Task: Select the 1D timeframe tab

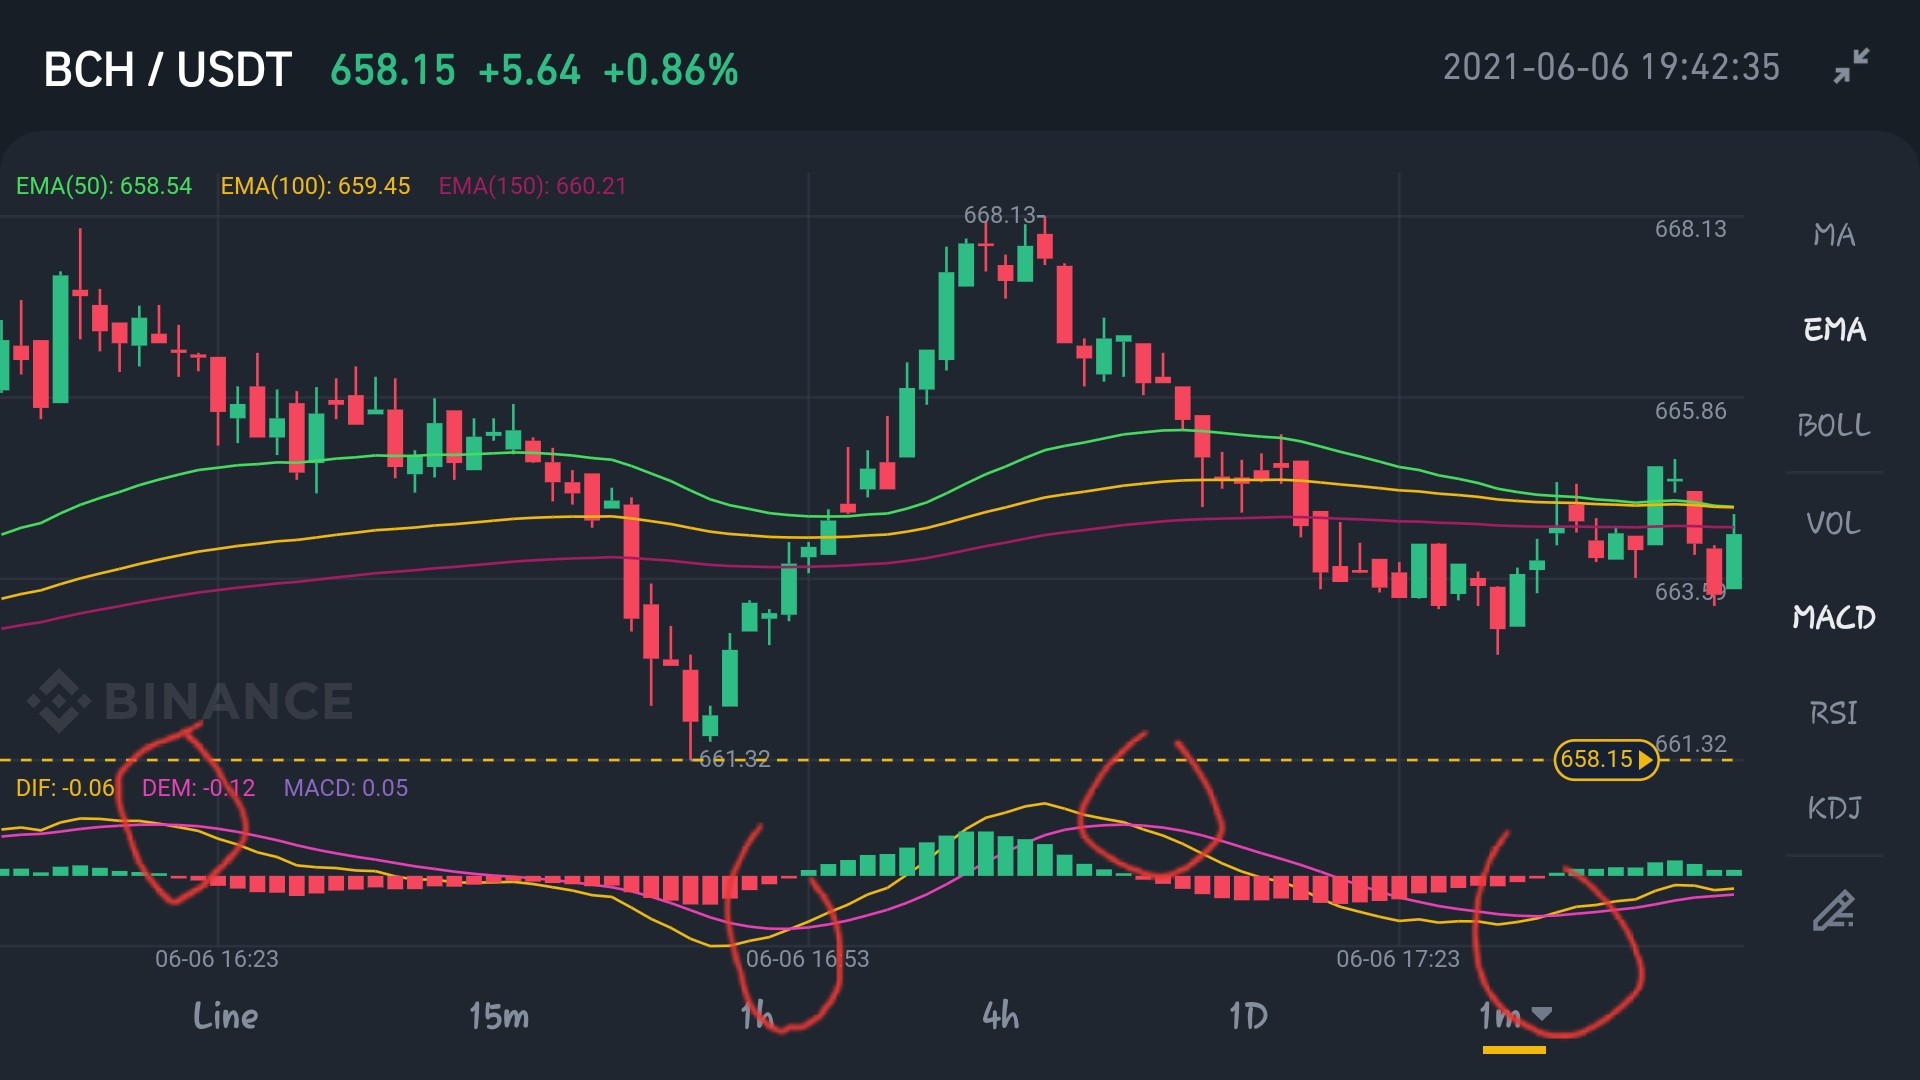Action: pos(1248,1016)
